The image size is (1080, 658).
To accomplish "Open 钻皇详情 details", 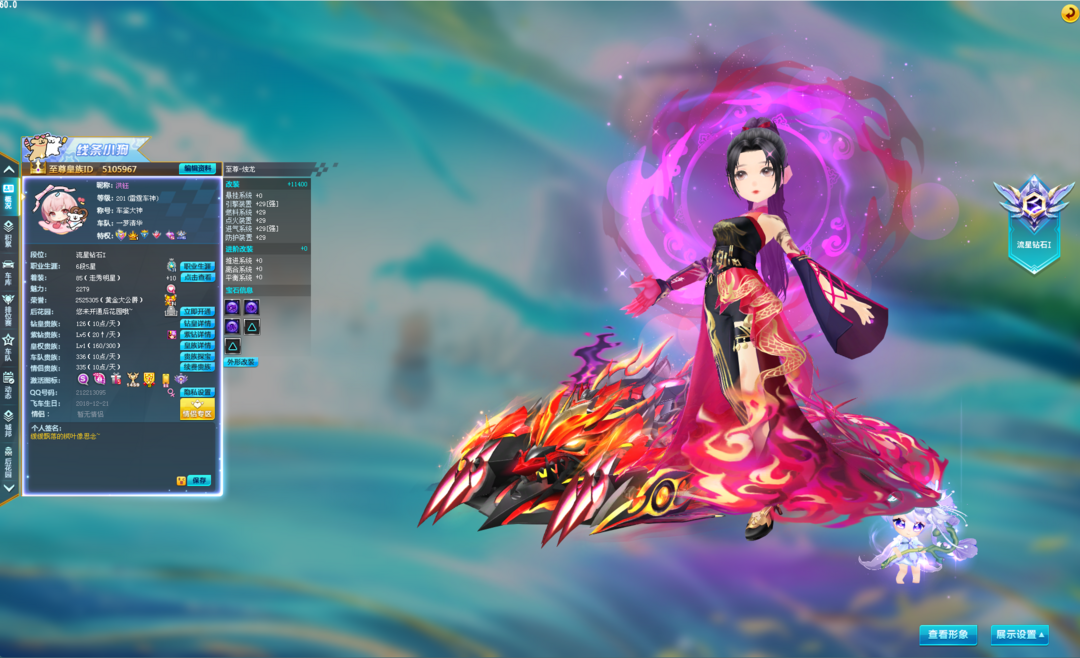I will click(198, 323).
